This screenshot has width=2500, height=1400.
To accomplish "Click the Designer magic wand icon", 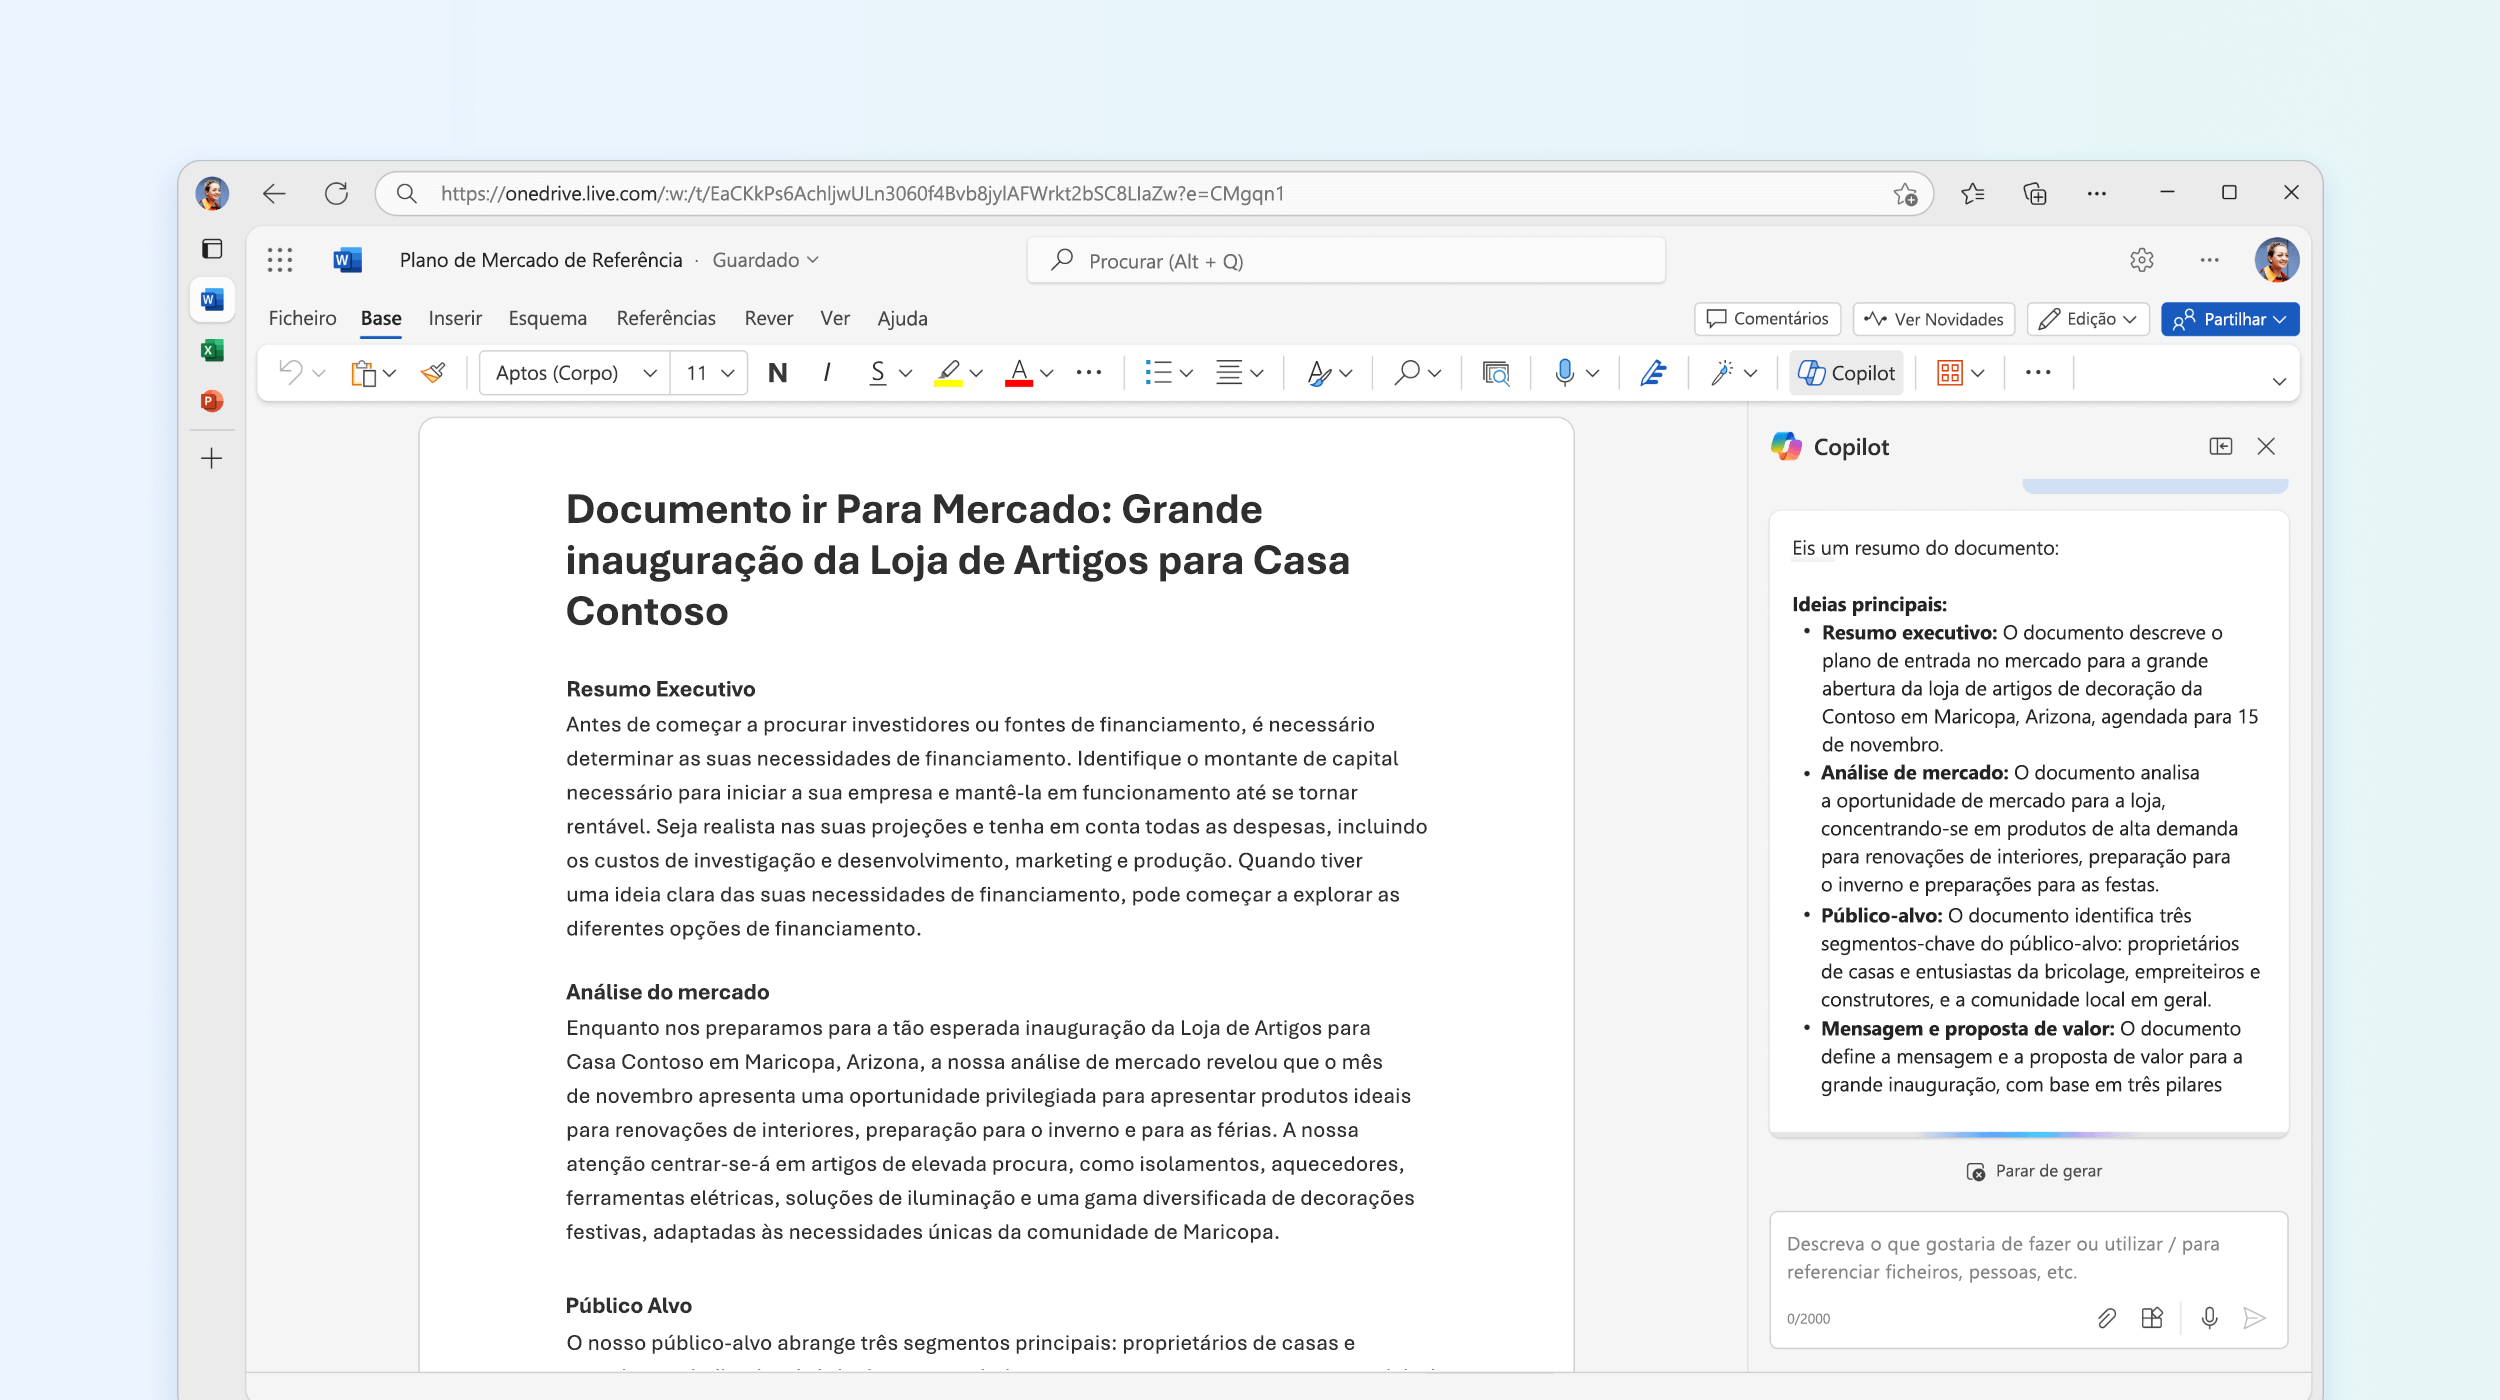I will click(1721, 373).
